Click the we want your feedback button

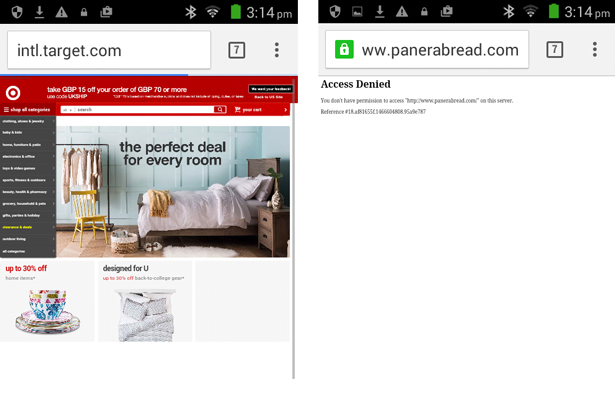(270, 89)
